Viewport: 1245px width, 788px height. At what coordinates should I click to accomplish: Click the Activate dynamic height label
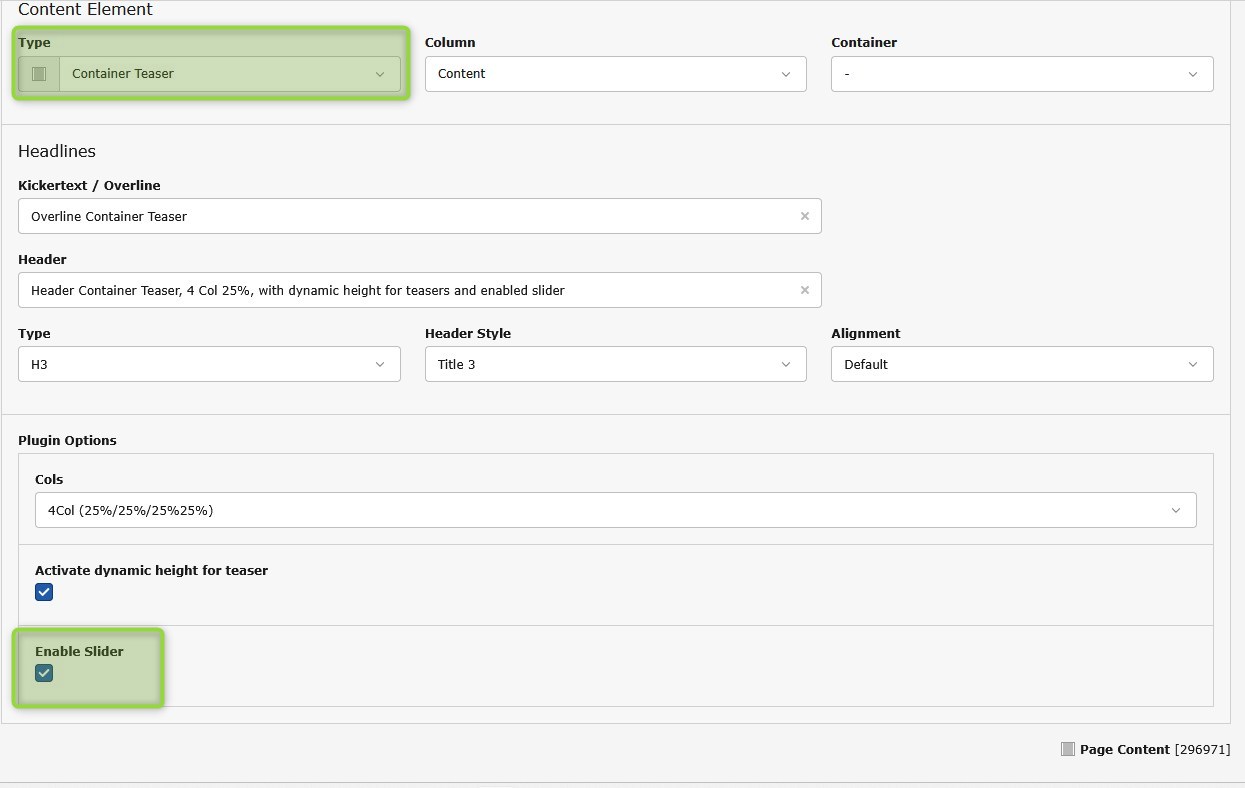151,570
